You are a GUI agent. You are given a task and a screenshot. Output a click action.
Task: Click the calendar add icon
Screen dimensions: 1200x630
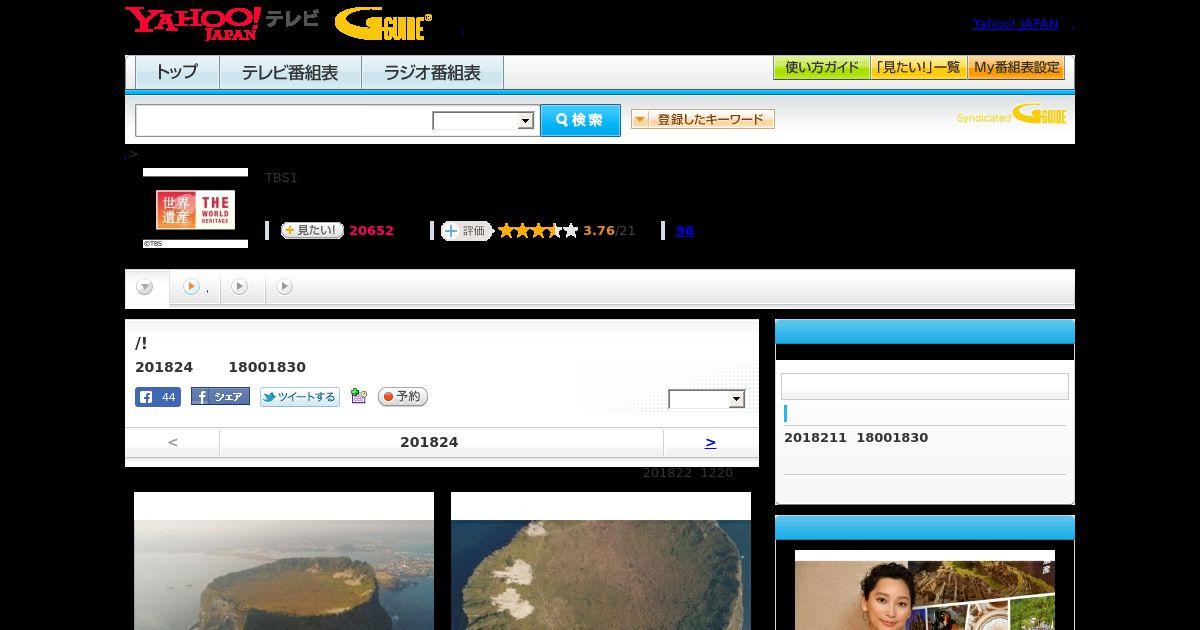[359, 397]
